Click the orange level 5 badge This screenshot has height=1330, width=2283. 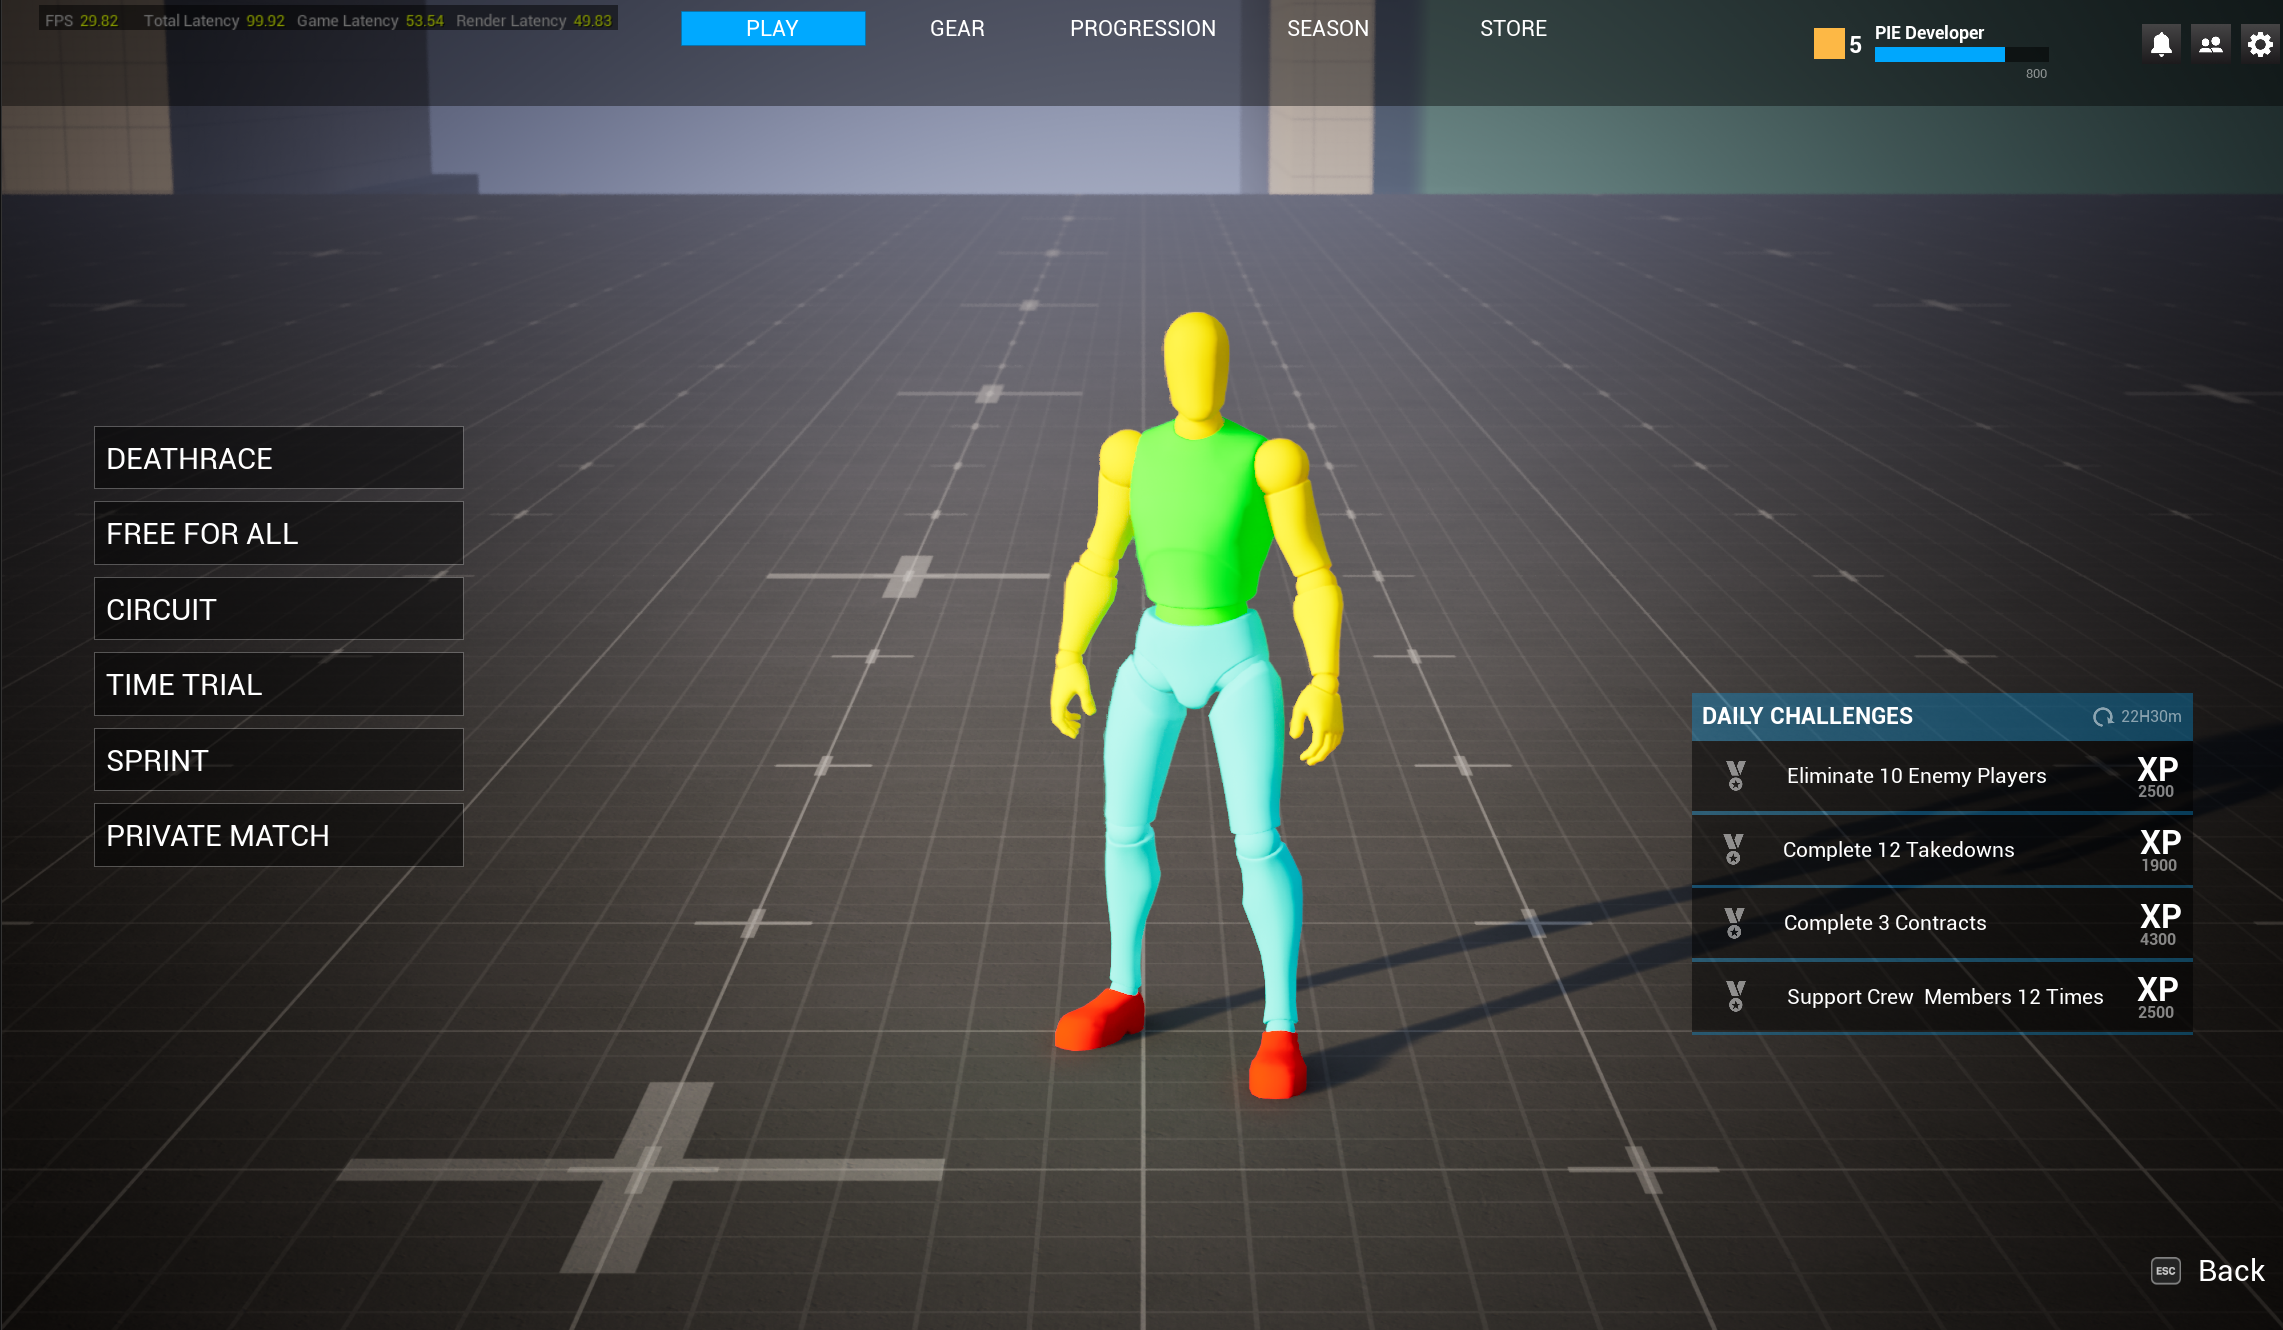[1828, 42]
